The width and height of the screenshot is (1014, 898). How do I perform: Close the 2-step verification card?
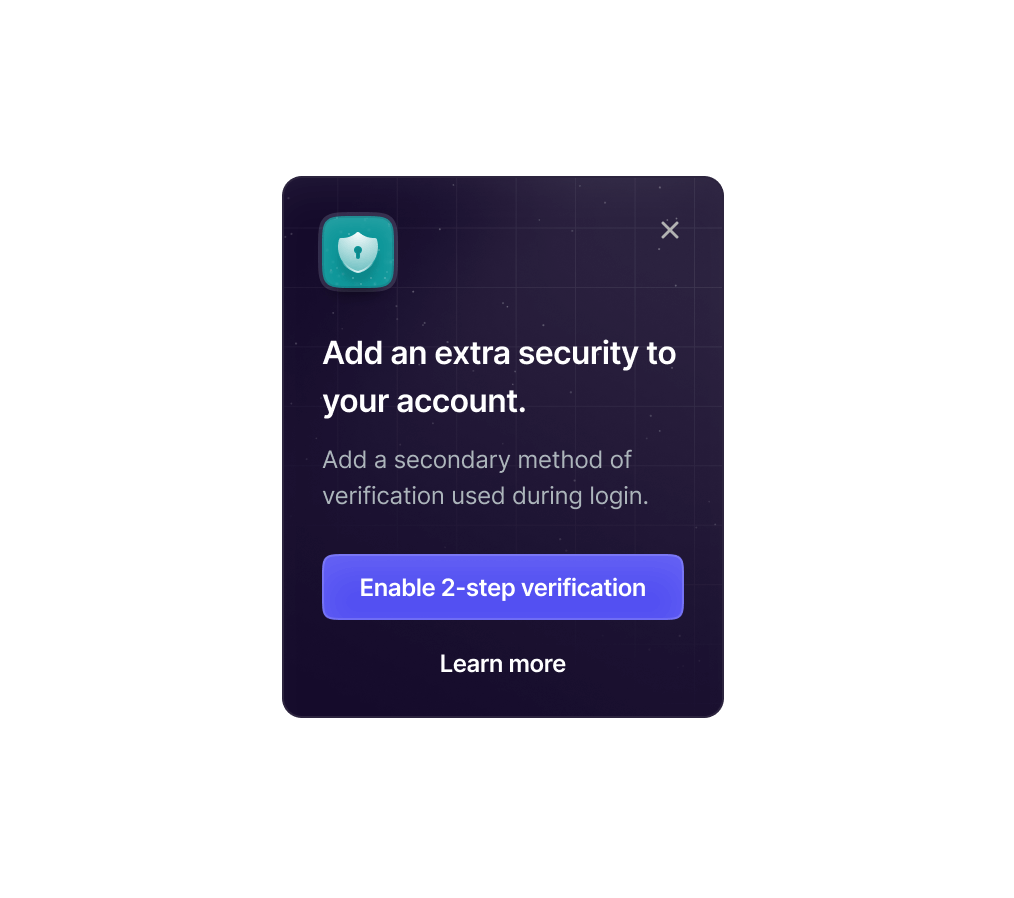[669, 230]
